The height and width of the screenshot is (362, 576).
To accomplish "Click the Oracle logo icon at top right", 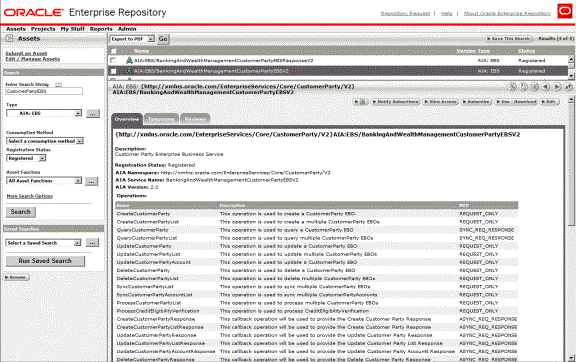I will tap(565, 11).
